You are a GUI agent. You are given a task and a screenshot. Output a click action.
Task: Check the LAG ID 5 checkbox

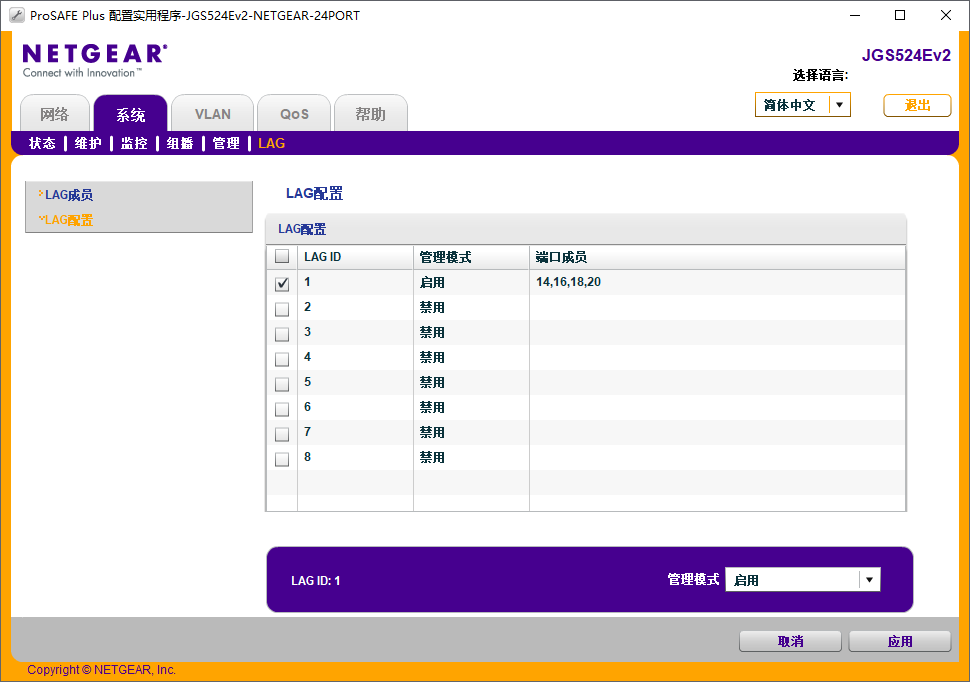(x=282, y=384)
